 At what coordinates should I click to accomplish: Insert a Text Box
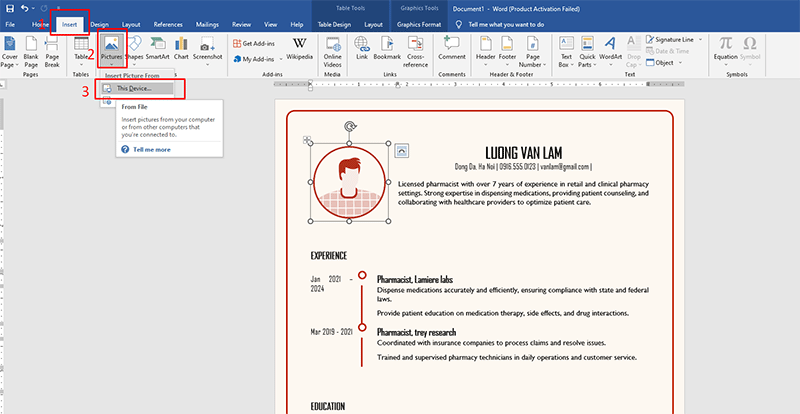[566, 53]
